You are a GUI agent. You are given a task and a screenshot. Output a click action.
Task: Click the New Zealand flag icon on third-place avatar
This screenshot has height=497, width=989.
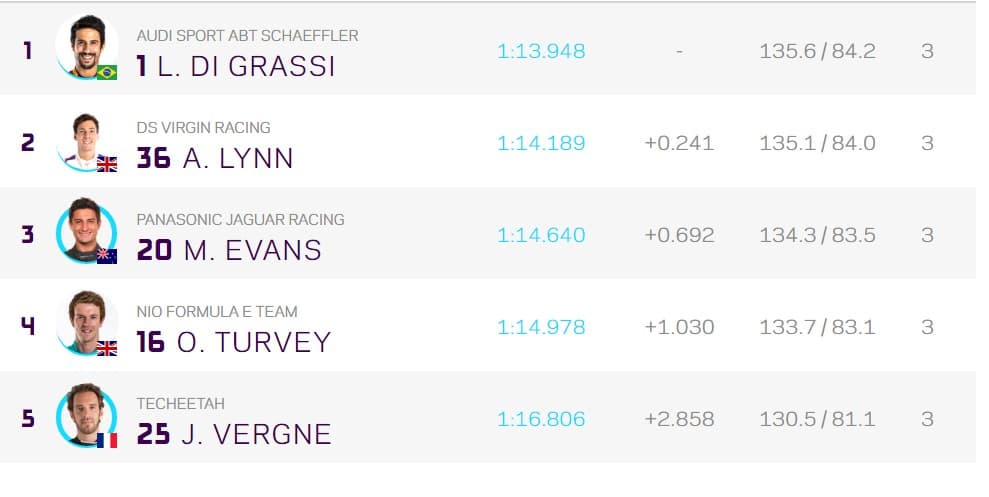107,256
